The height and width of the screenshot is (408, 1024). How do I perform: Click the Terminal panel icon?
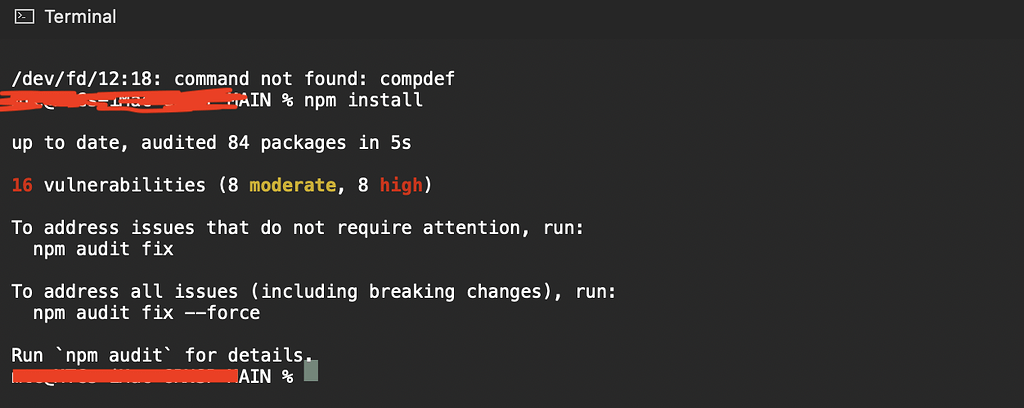[x=24, y=16]
